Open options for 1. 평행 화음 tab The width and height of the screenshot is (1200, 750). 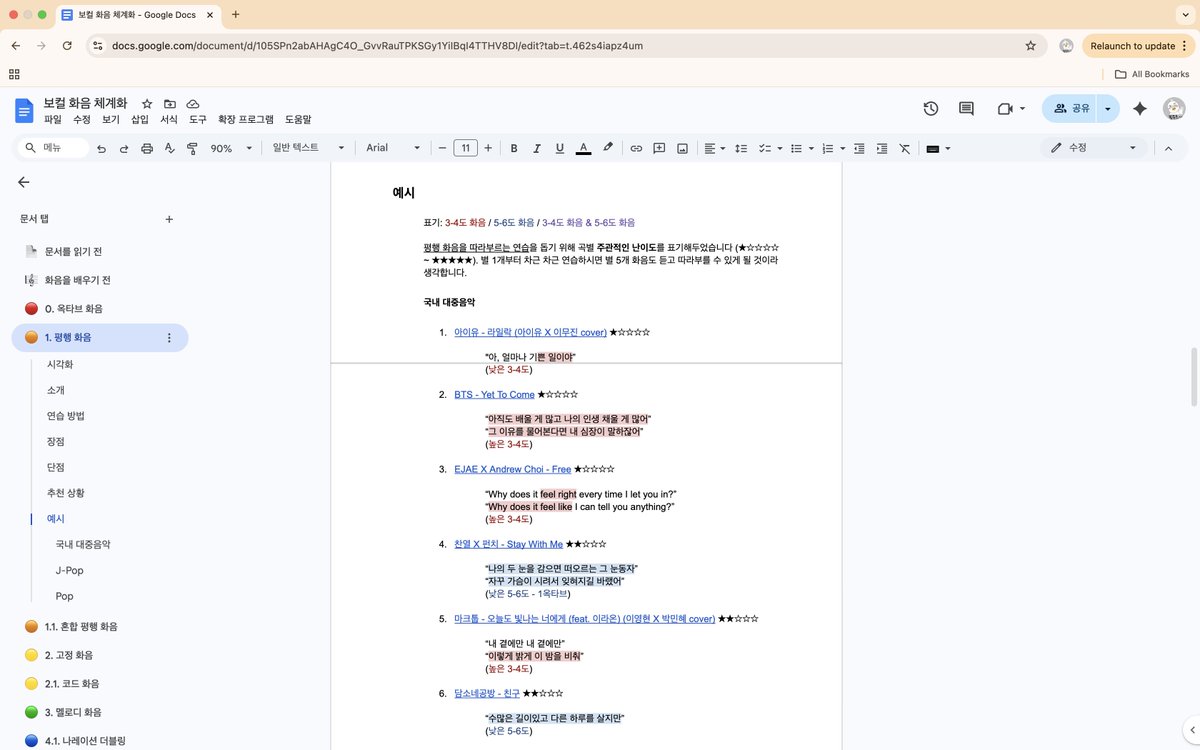coord(169,338)
